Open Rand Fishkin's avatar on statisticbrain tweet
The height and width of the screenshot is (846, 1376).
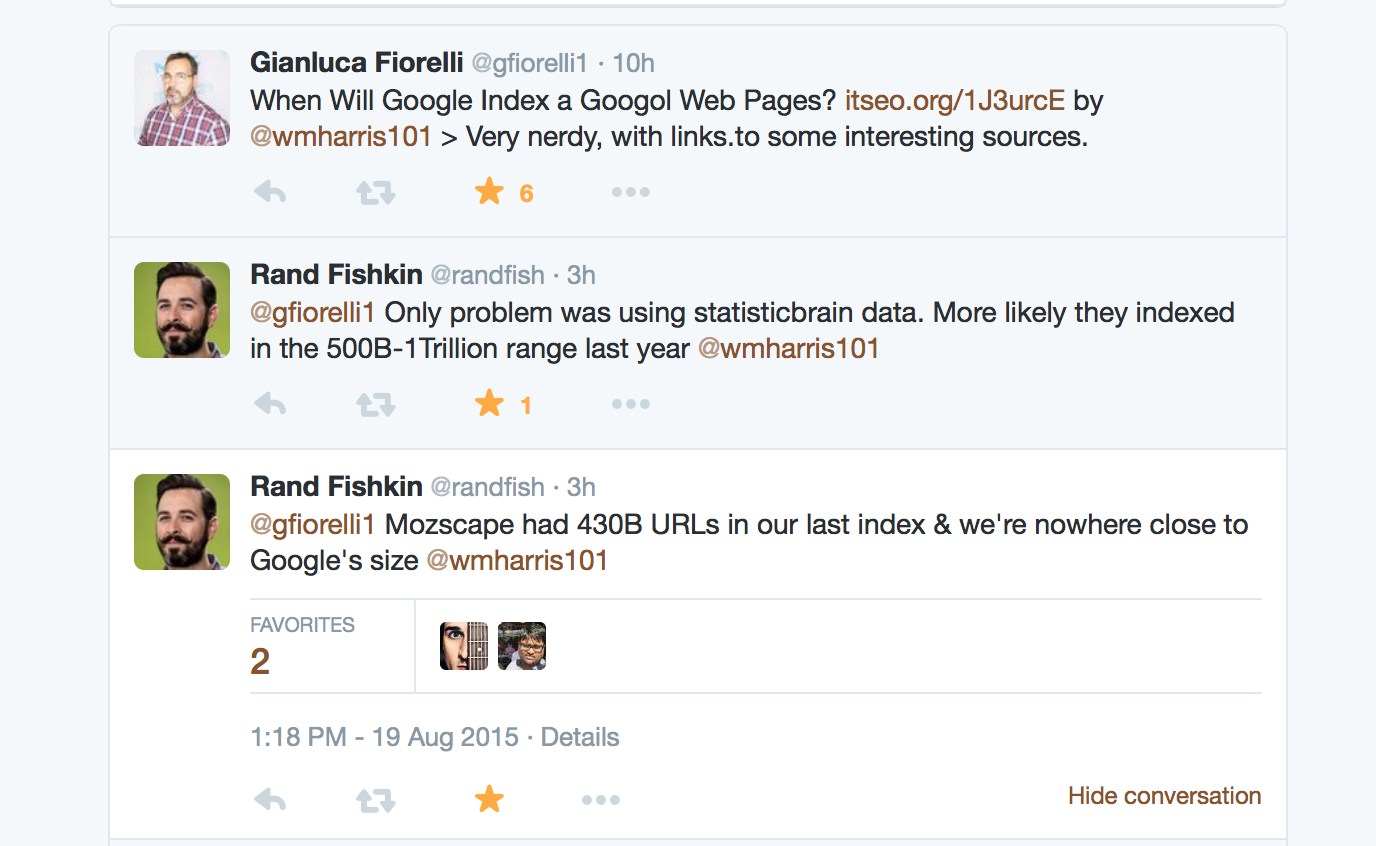tap(182, 310)
